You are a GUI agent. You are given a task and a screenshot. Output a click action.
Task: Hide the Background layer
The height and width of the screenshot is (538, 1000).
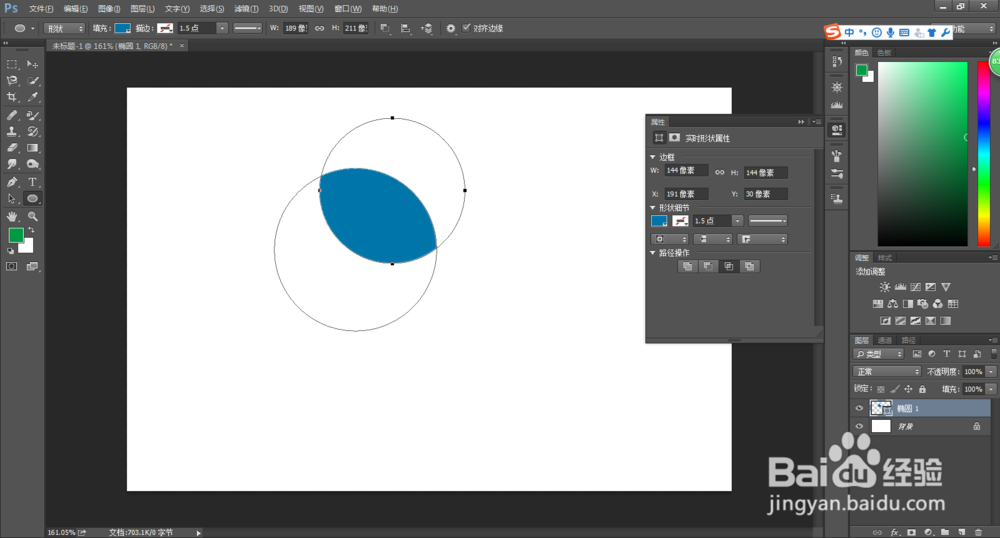coord(859,426)
